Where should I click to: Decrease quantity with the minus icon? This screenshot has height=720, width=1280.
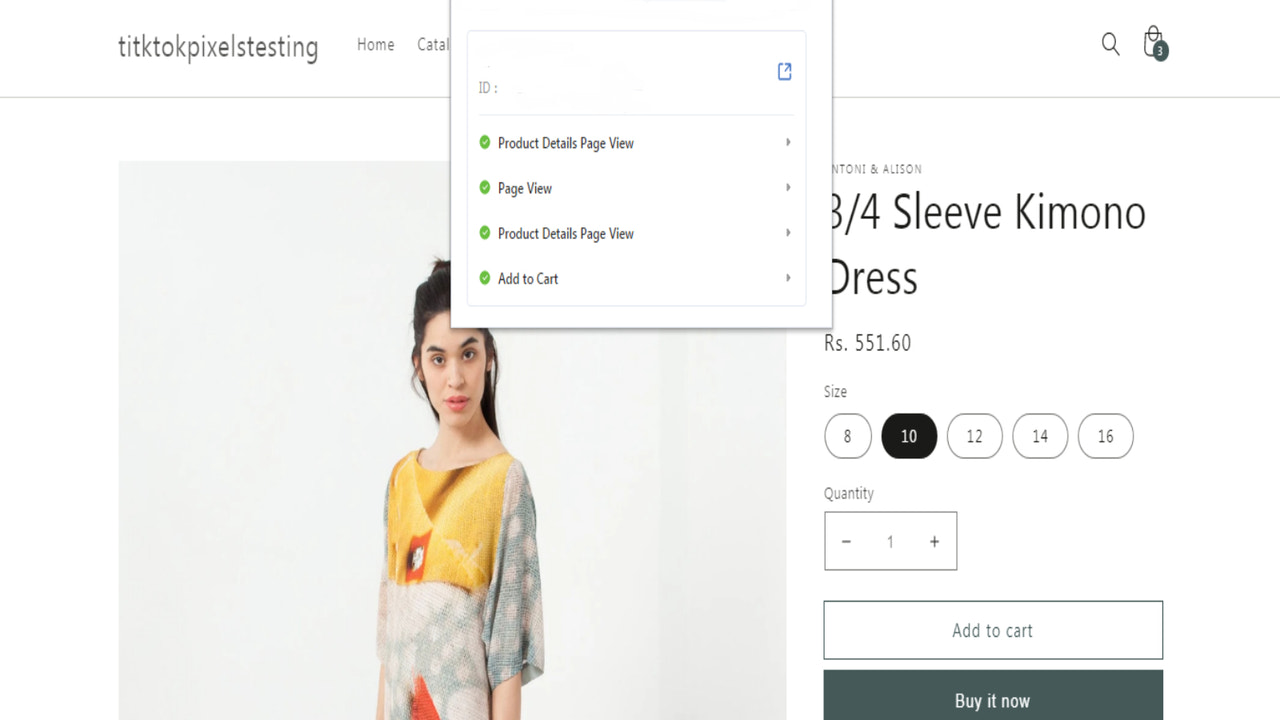(x=847, y=541)
